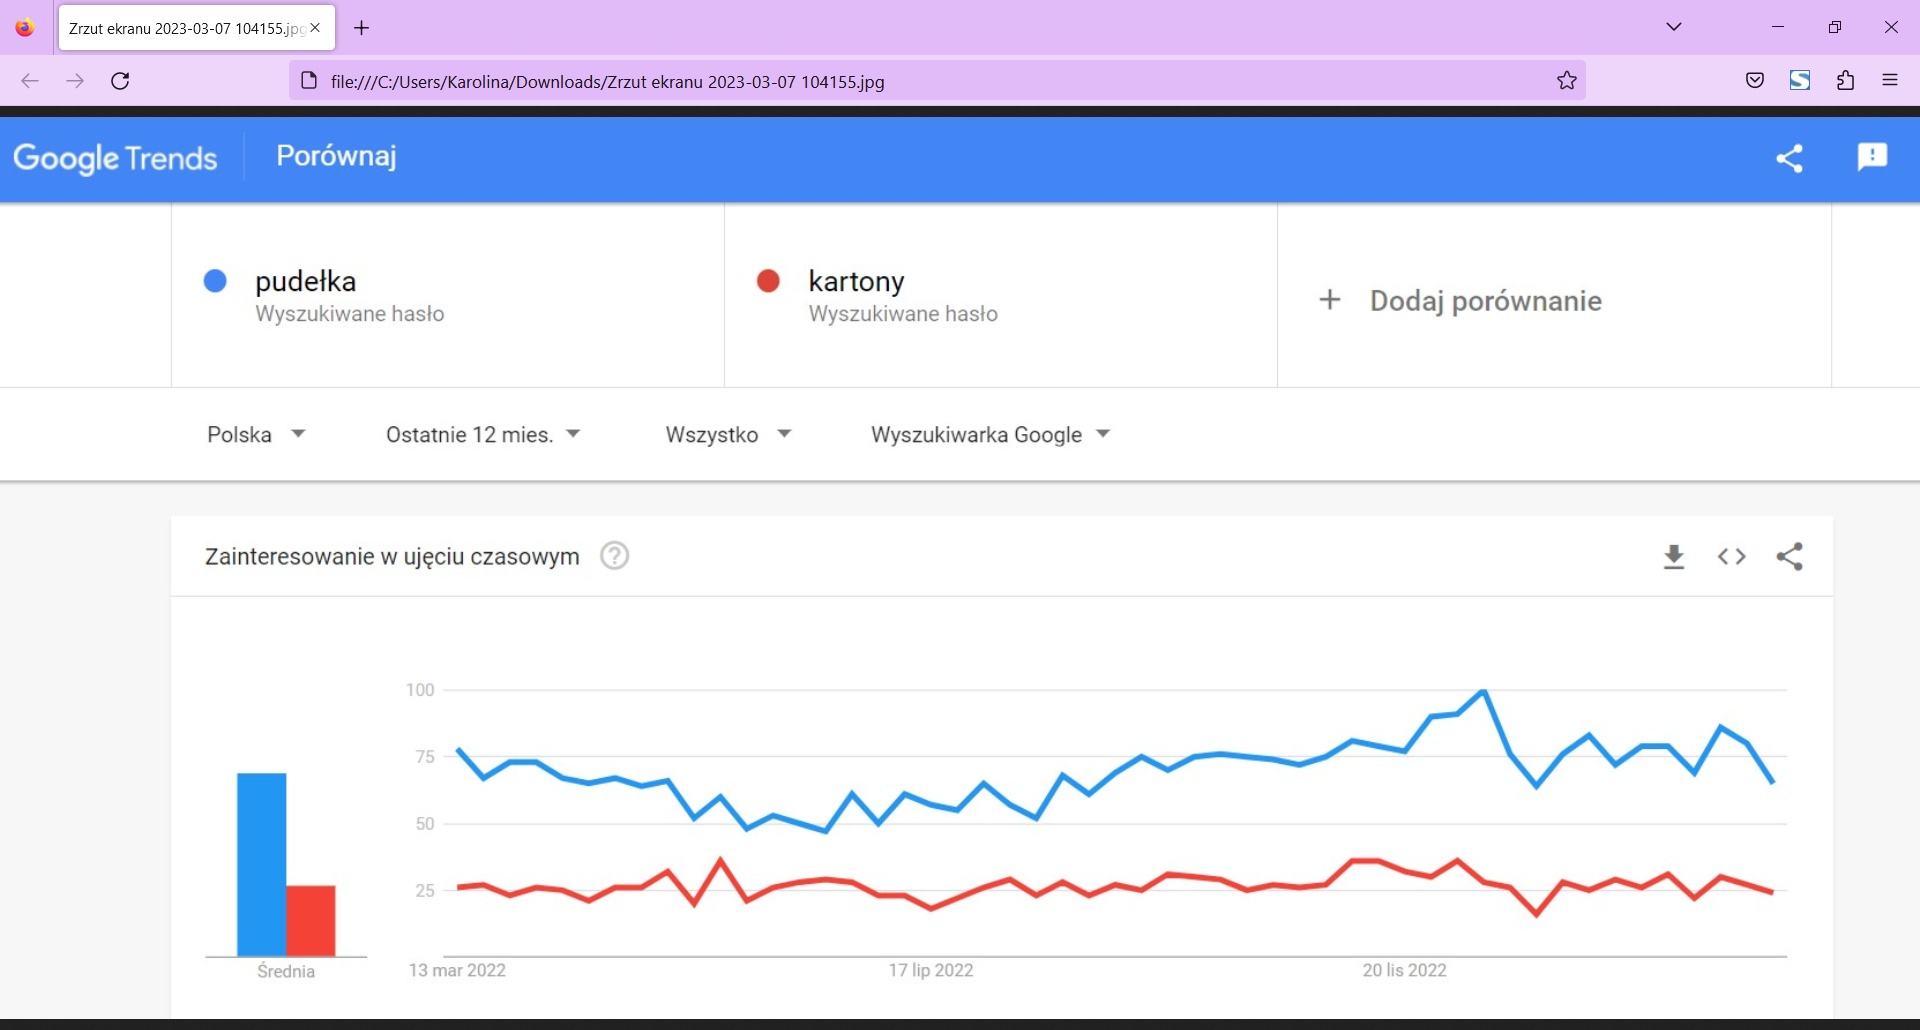The height and width of the screenshot is (1030, 1920).
Task: Save page to Pocket
Action: 1755,81
